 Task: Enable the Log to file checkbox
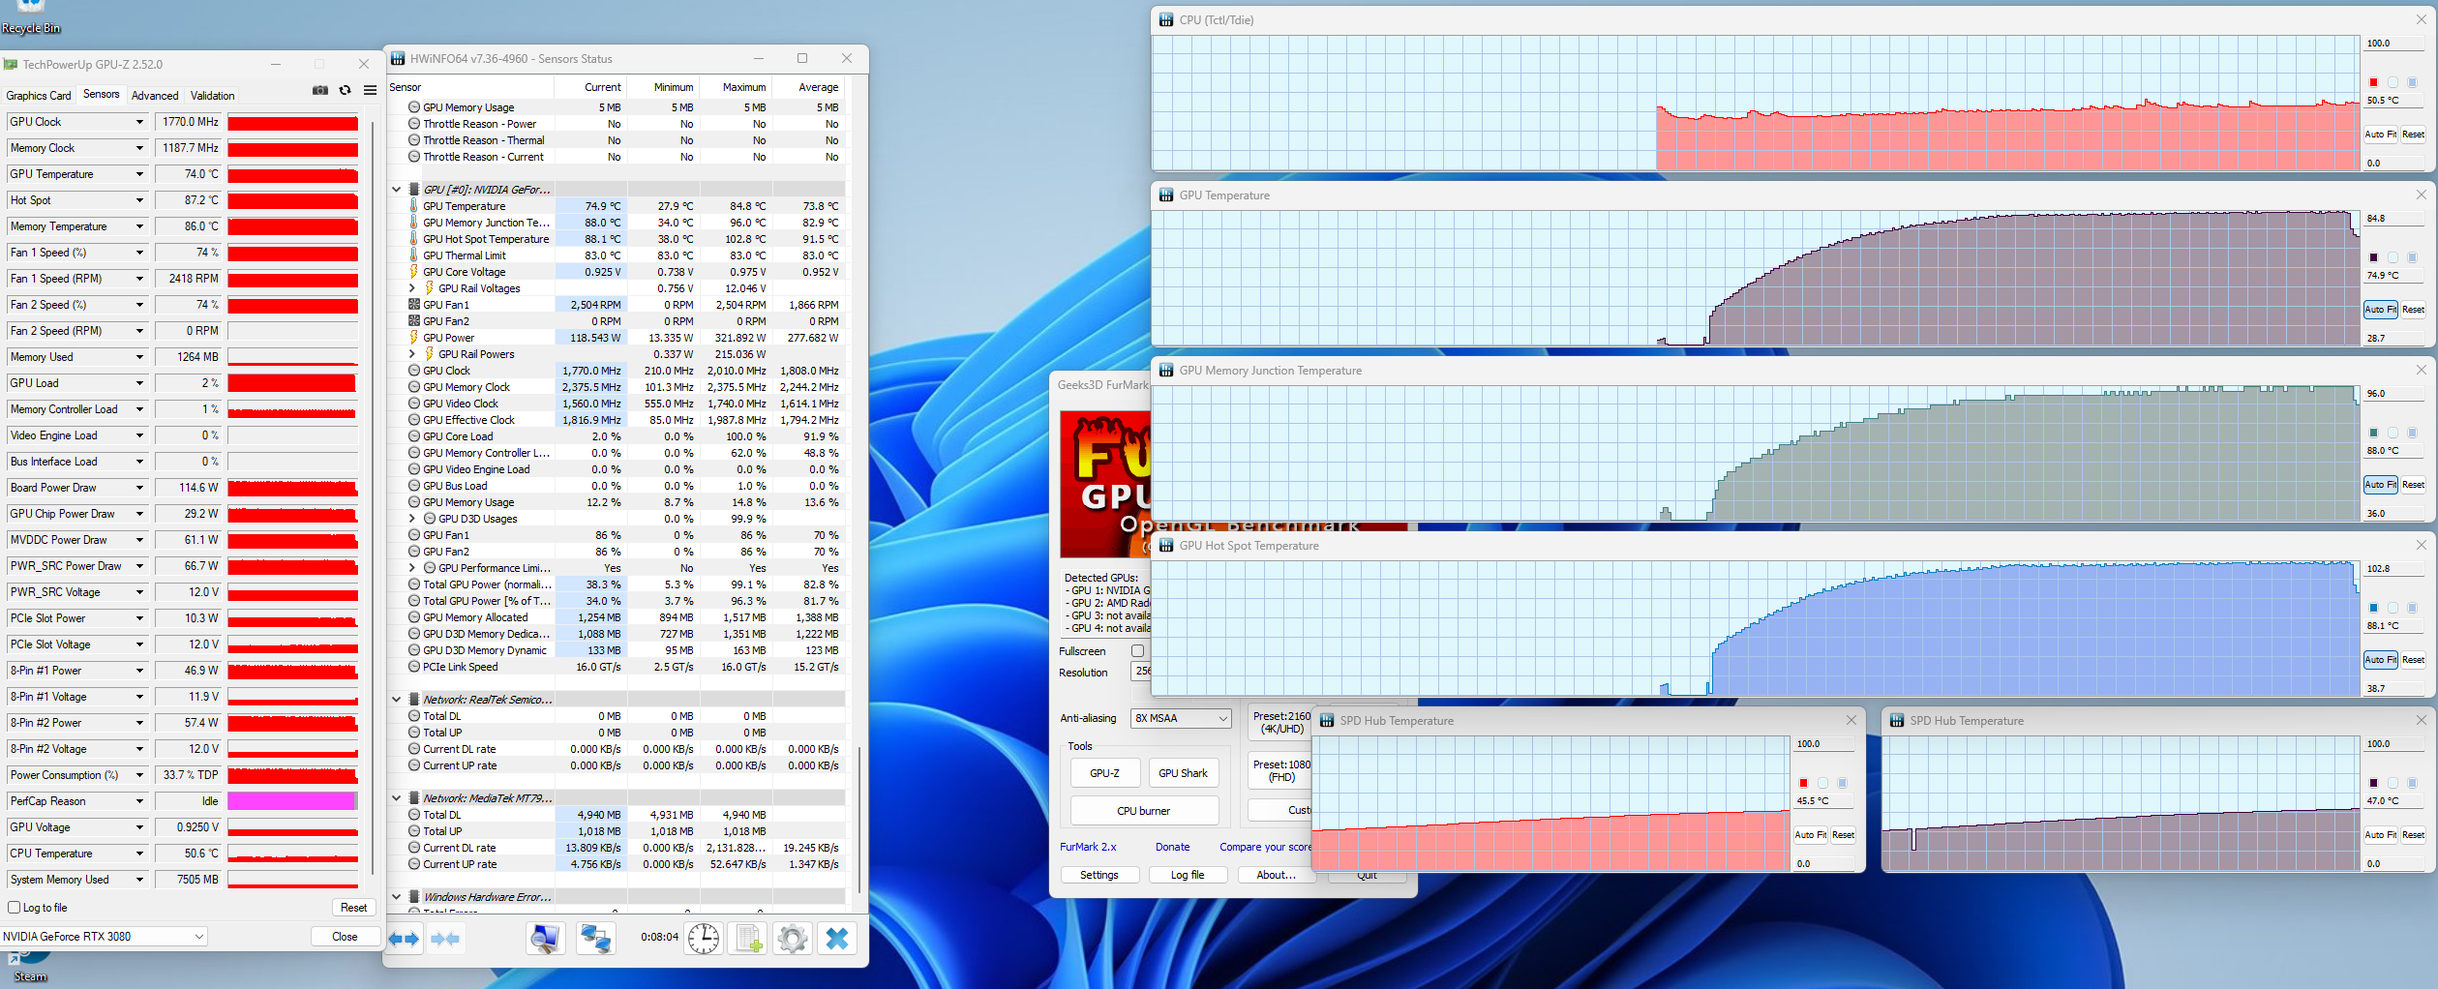[x=14, y=908]
